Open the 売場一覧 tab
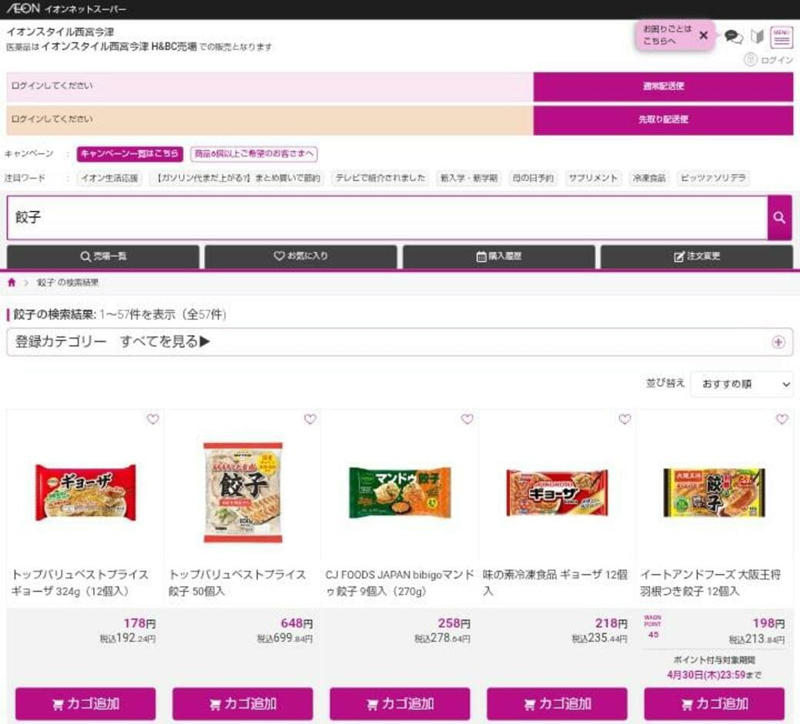The height and width of the screenshot is (724, 800). tap(103, 256)
